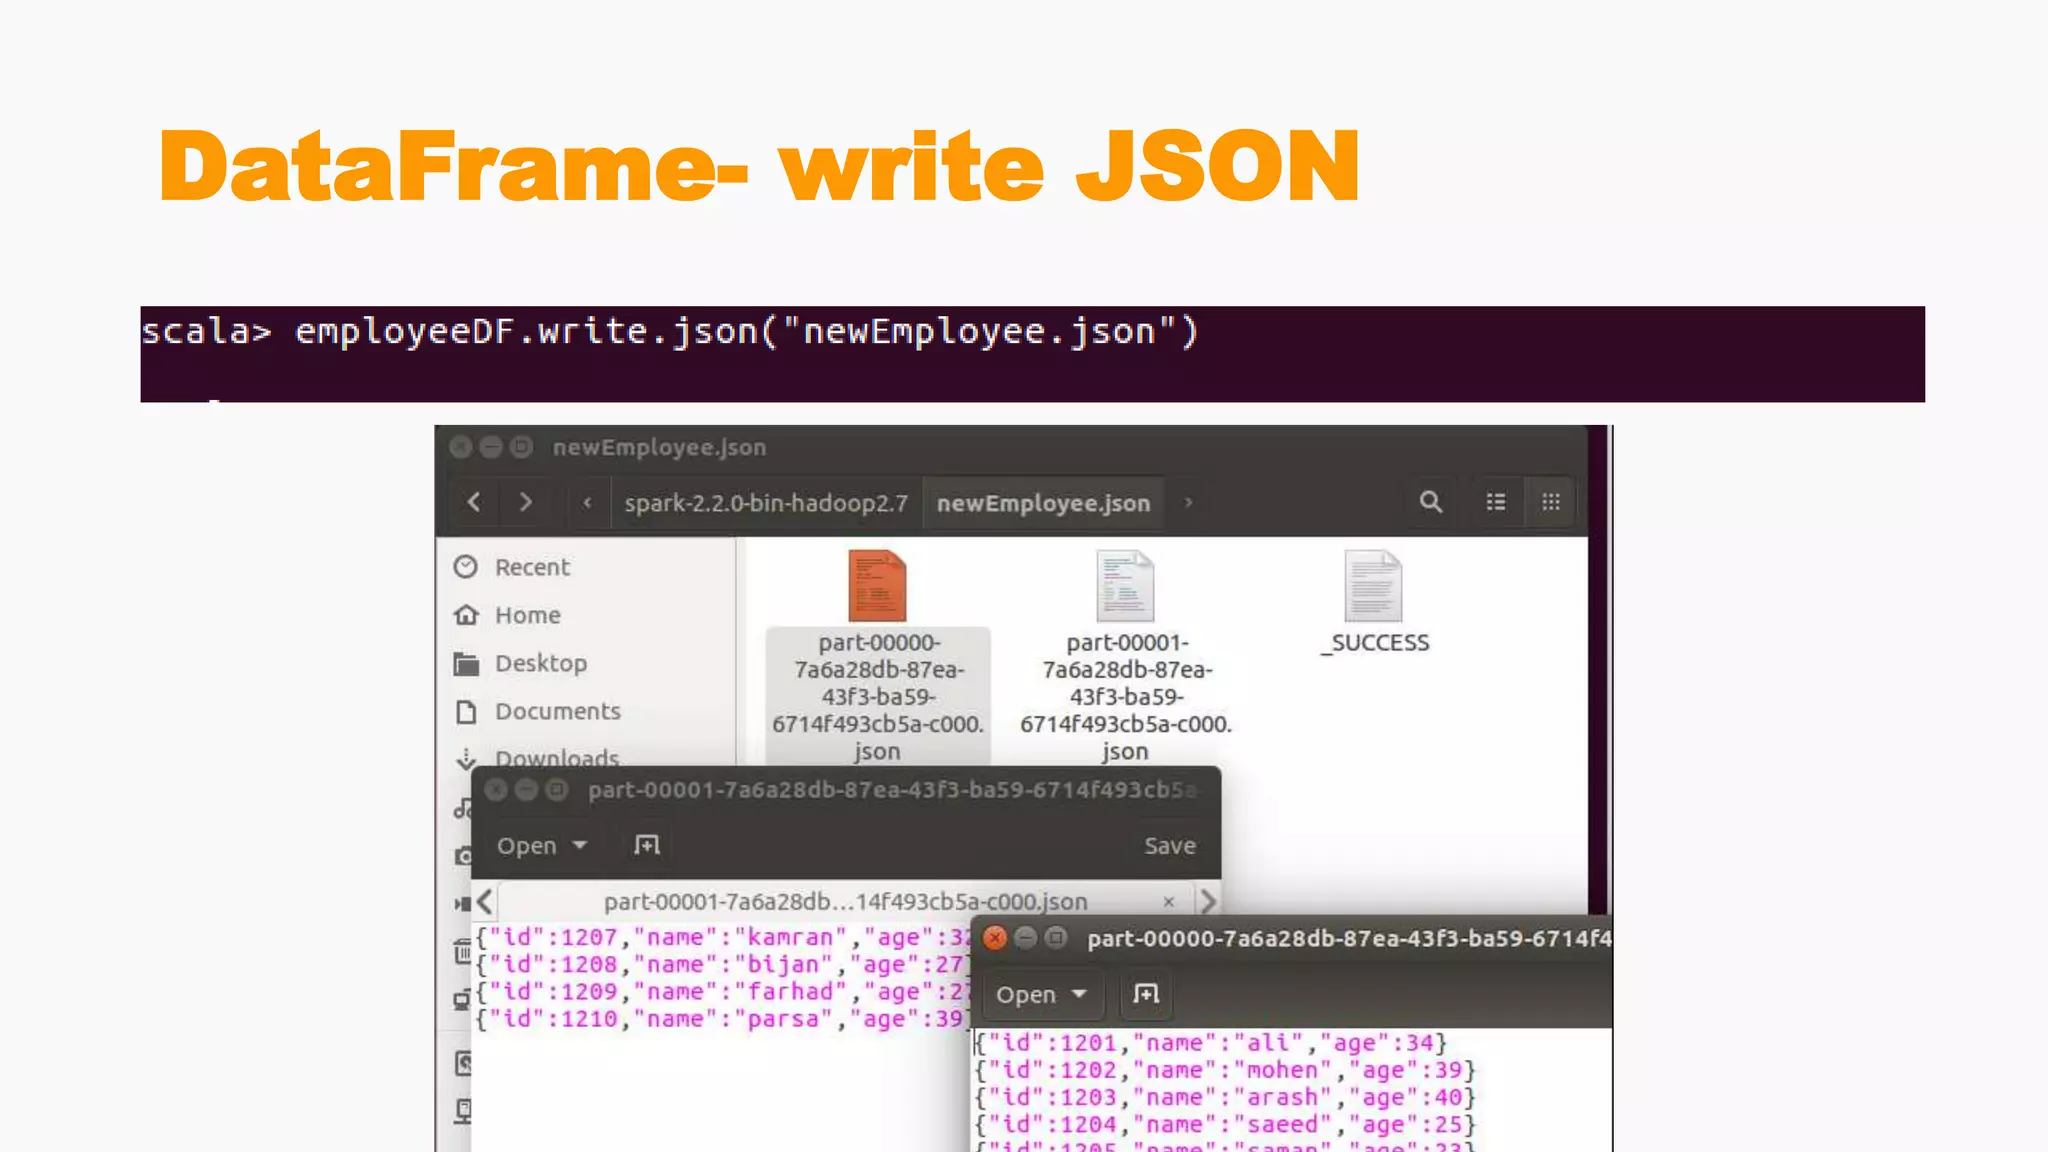Open Recent in sidebar

[x=532, y=567]
